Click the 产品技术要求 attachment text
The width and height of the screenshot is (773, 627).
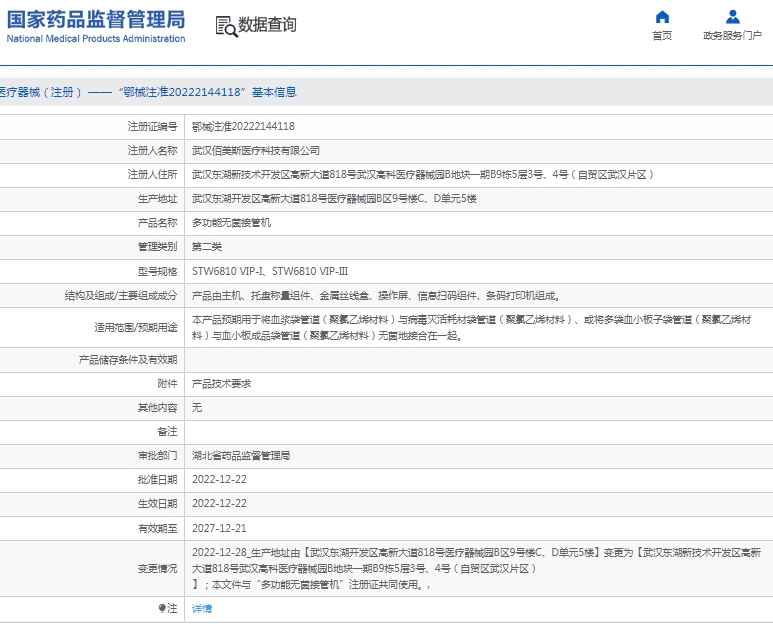click(x=221, y=383)
